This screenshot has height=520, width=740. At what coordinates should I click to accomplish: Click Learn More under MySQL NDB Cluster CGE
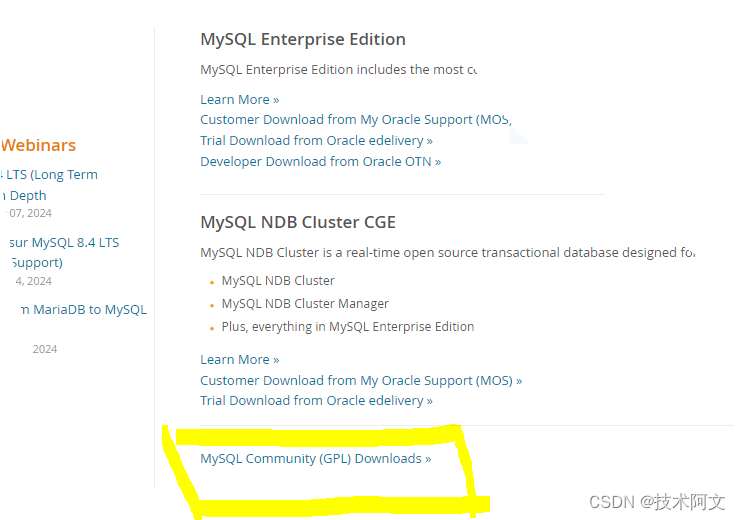coord(239,360)
